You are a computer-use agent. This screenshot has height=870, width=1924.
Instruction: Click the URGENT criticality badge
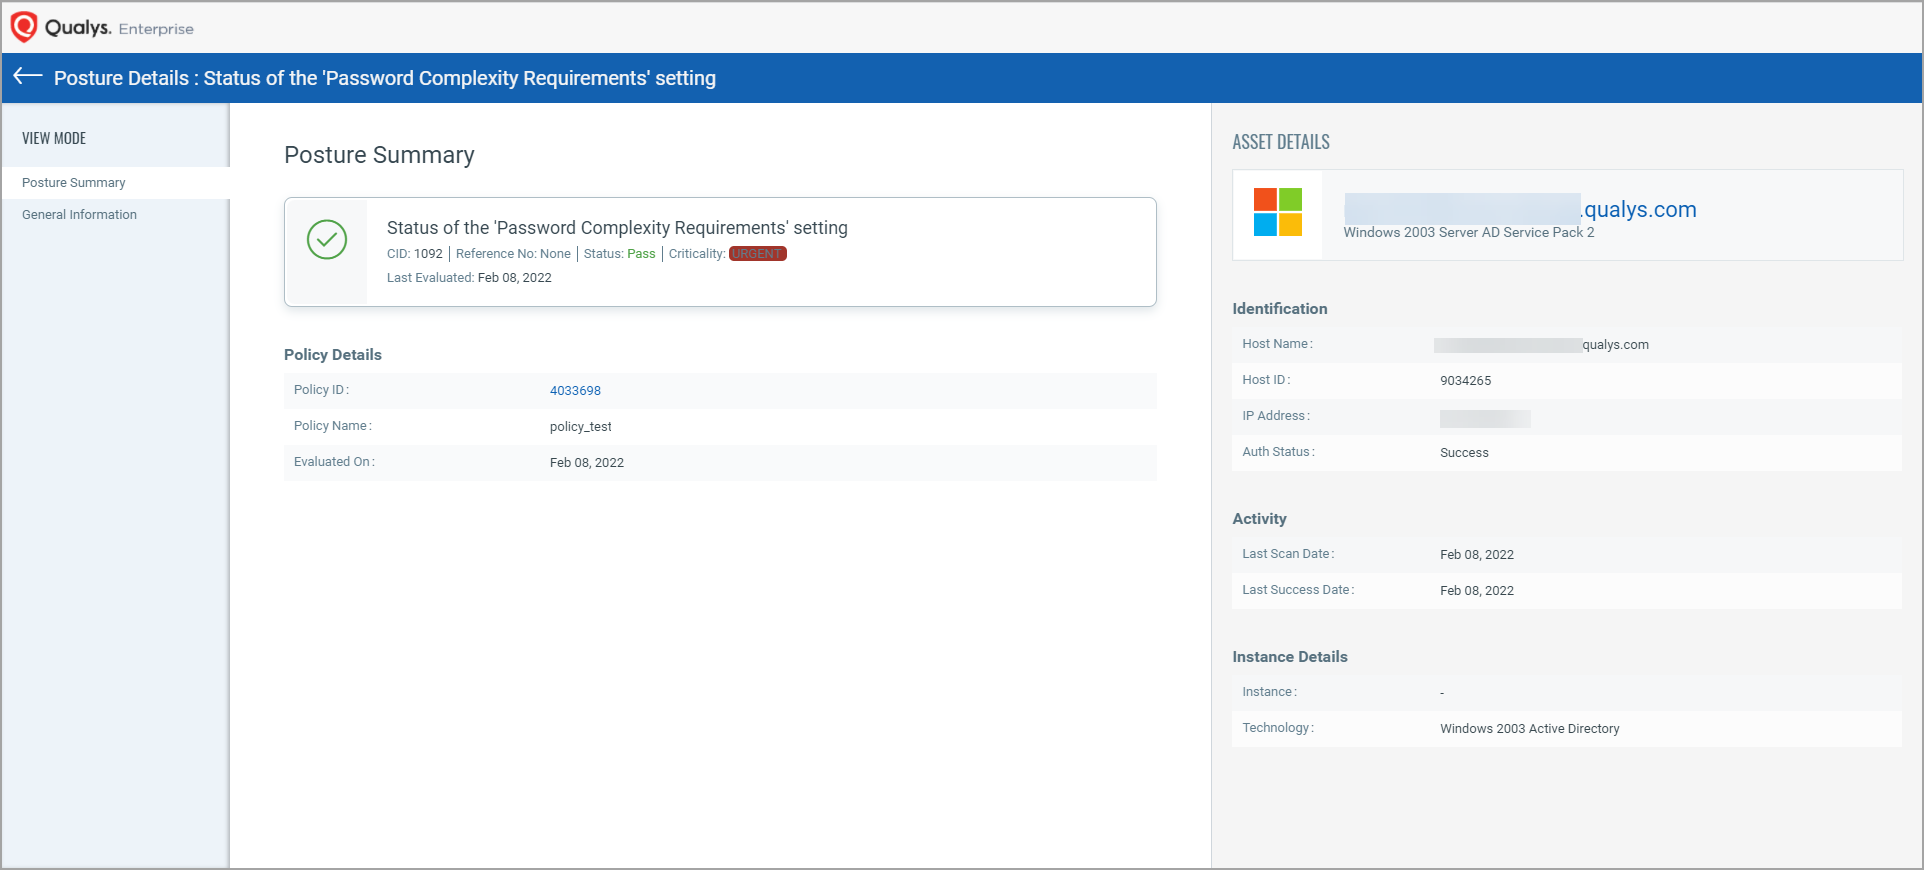click(x=758, y=254)
